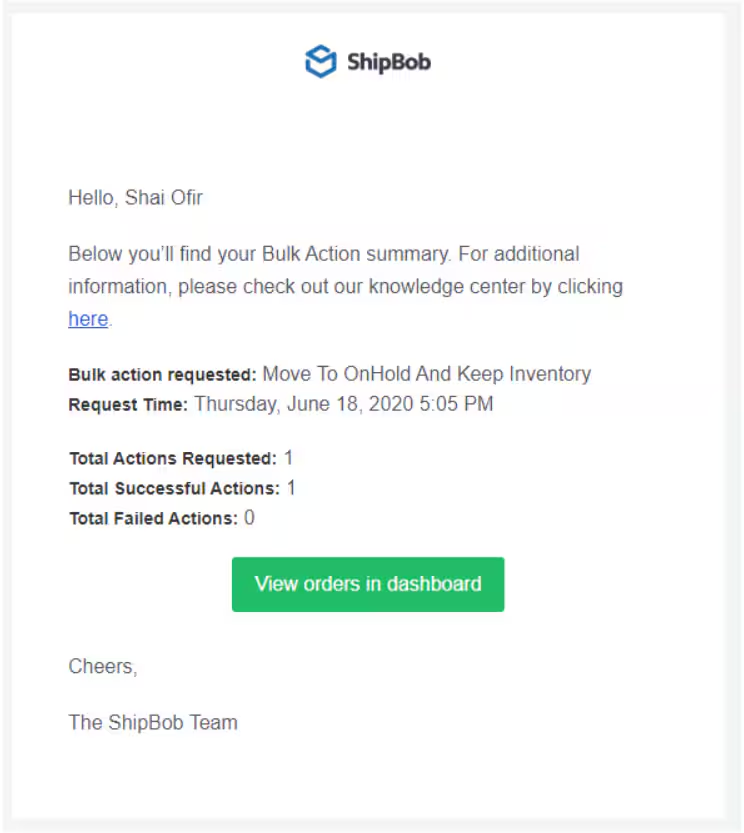The width and height of the screenshot is (744, 833).
Task: Select The ShipBob Team signature
Action: 152,722
